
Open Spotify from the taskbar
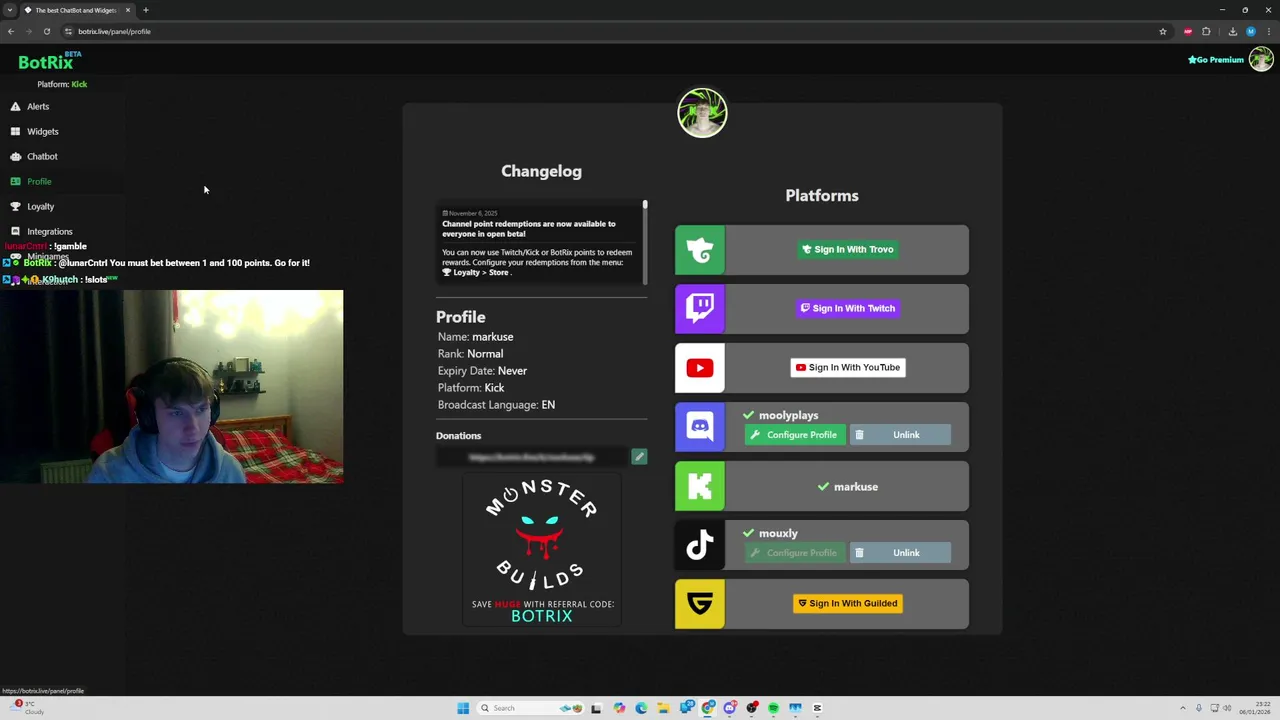tap(773, 708)
